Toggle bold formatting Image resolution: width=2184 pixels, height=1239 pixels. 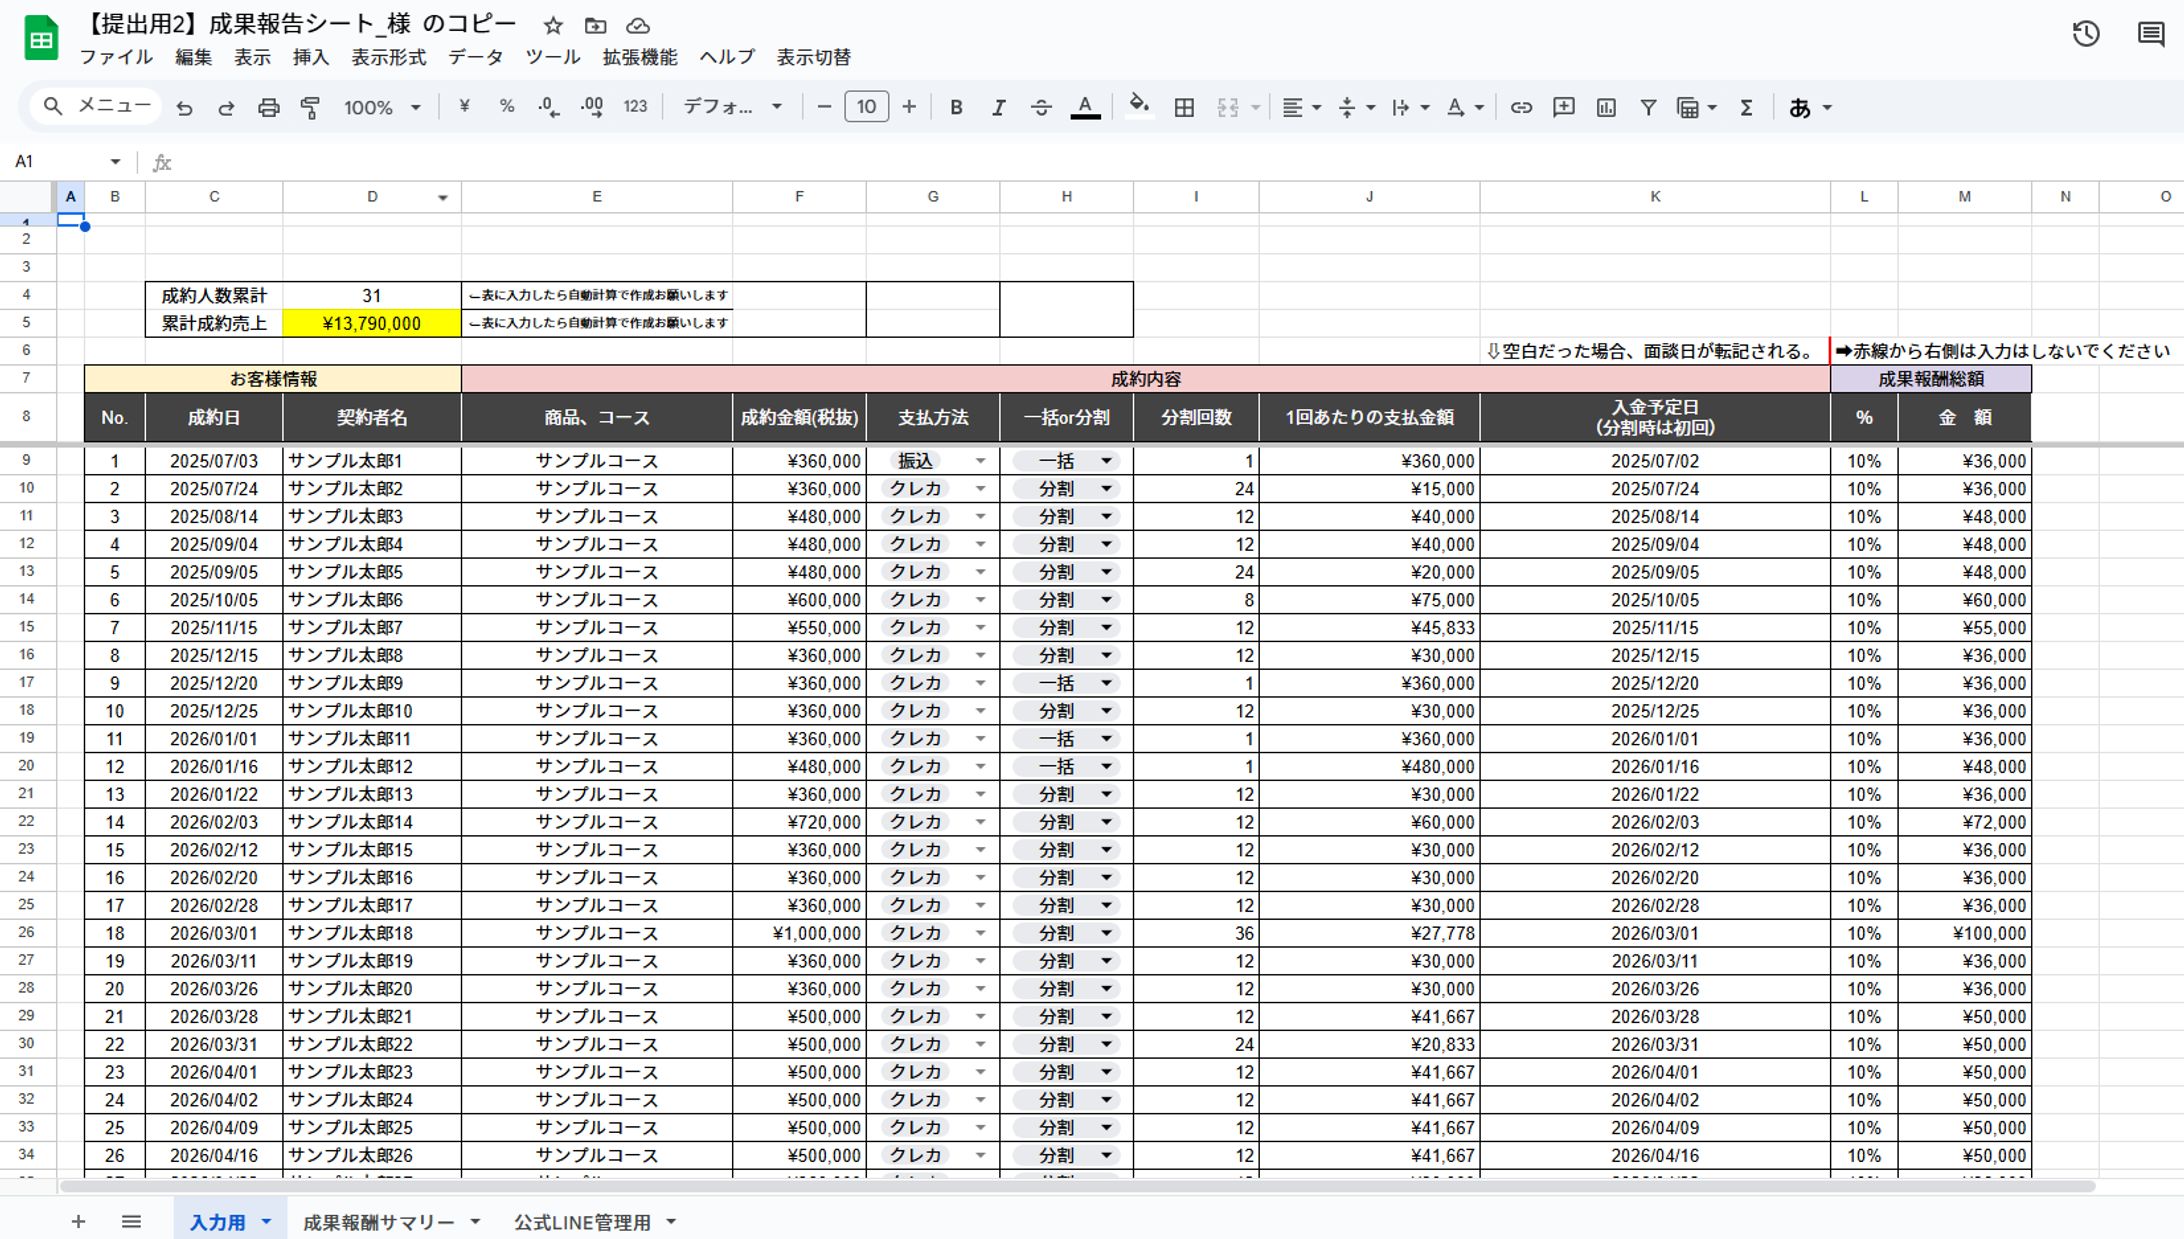pos(956,107)
